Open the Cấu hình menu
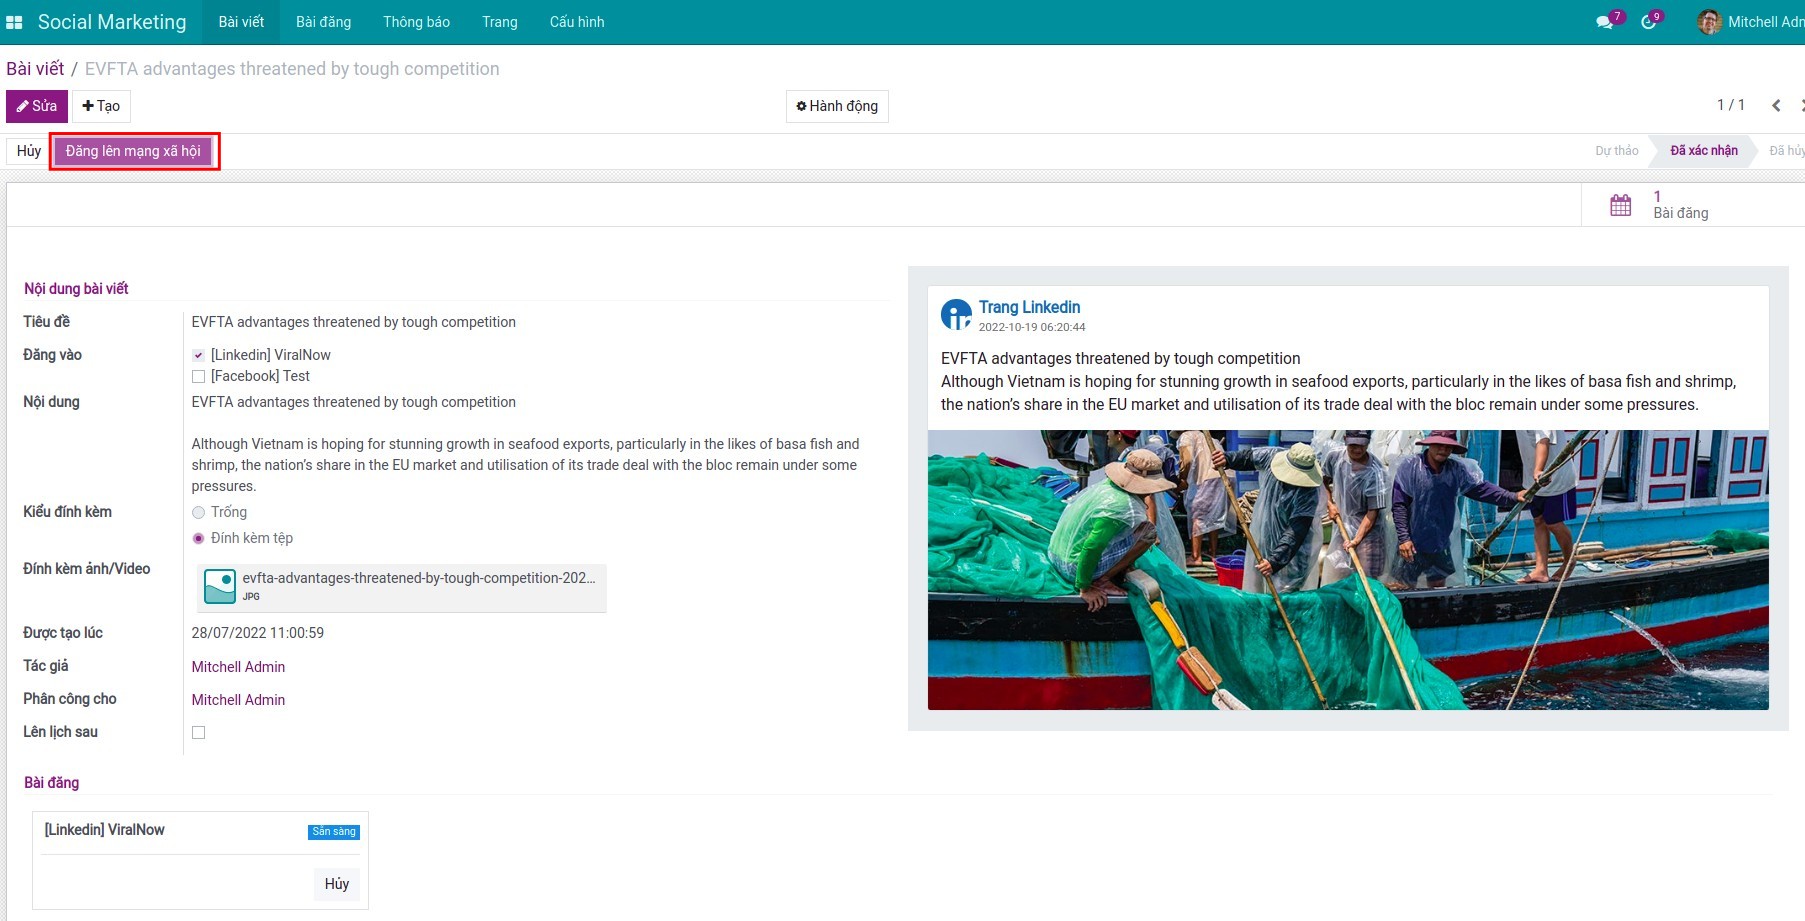This screenshot has width=1805, height=921. pyautogui.click(x=576, y=22)
